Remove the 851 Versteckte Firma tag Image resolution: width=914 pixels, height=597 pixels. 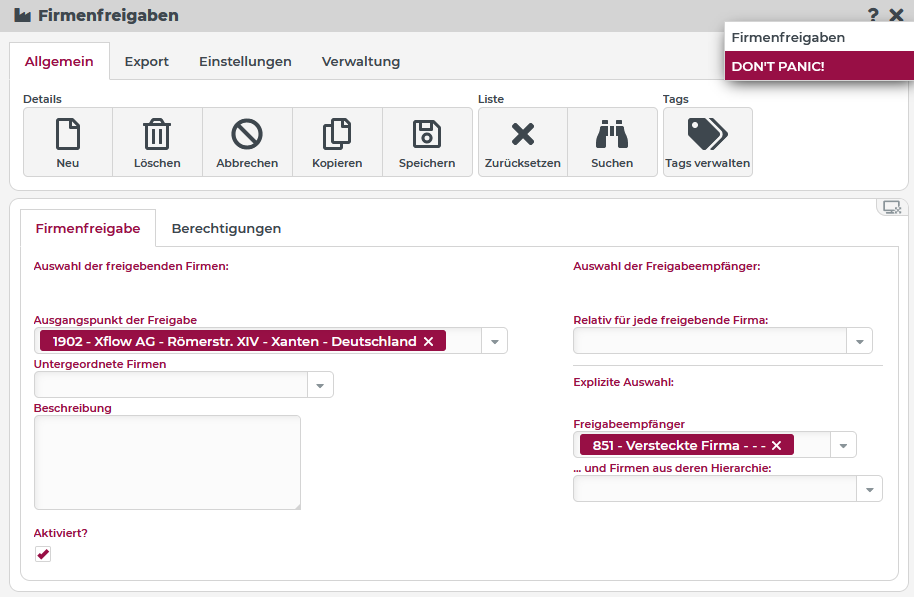point(776,446)
